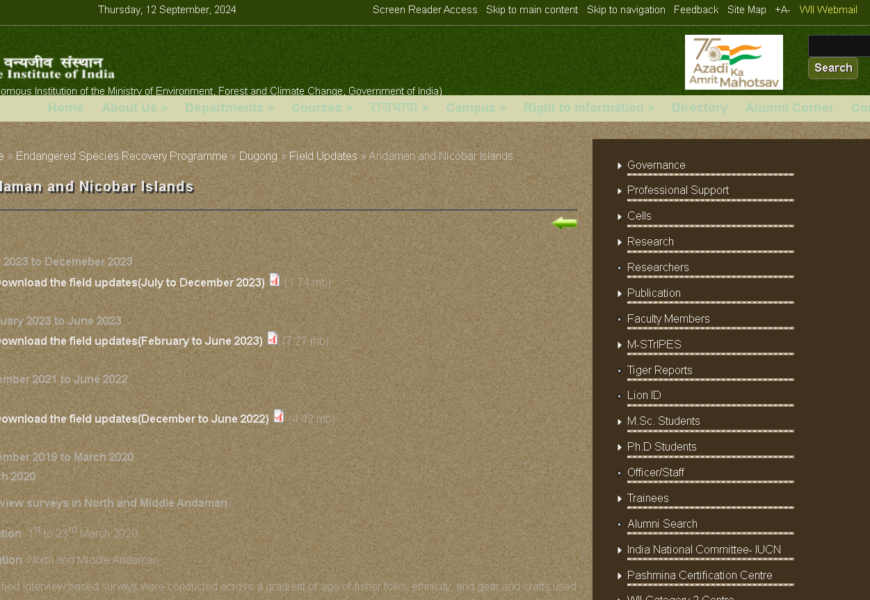Viewport: 870px width, 600px height.
Task: Open Researchers sidebar link
Action: [x=657, y=267]
